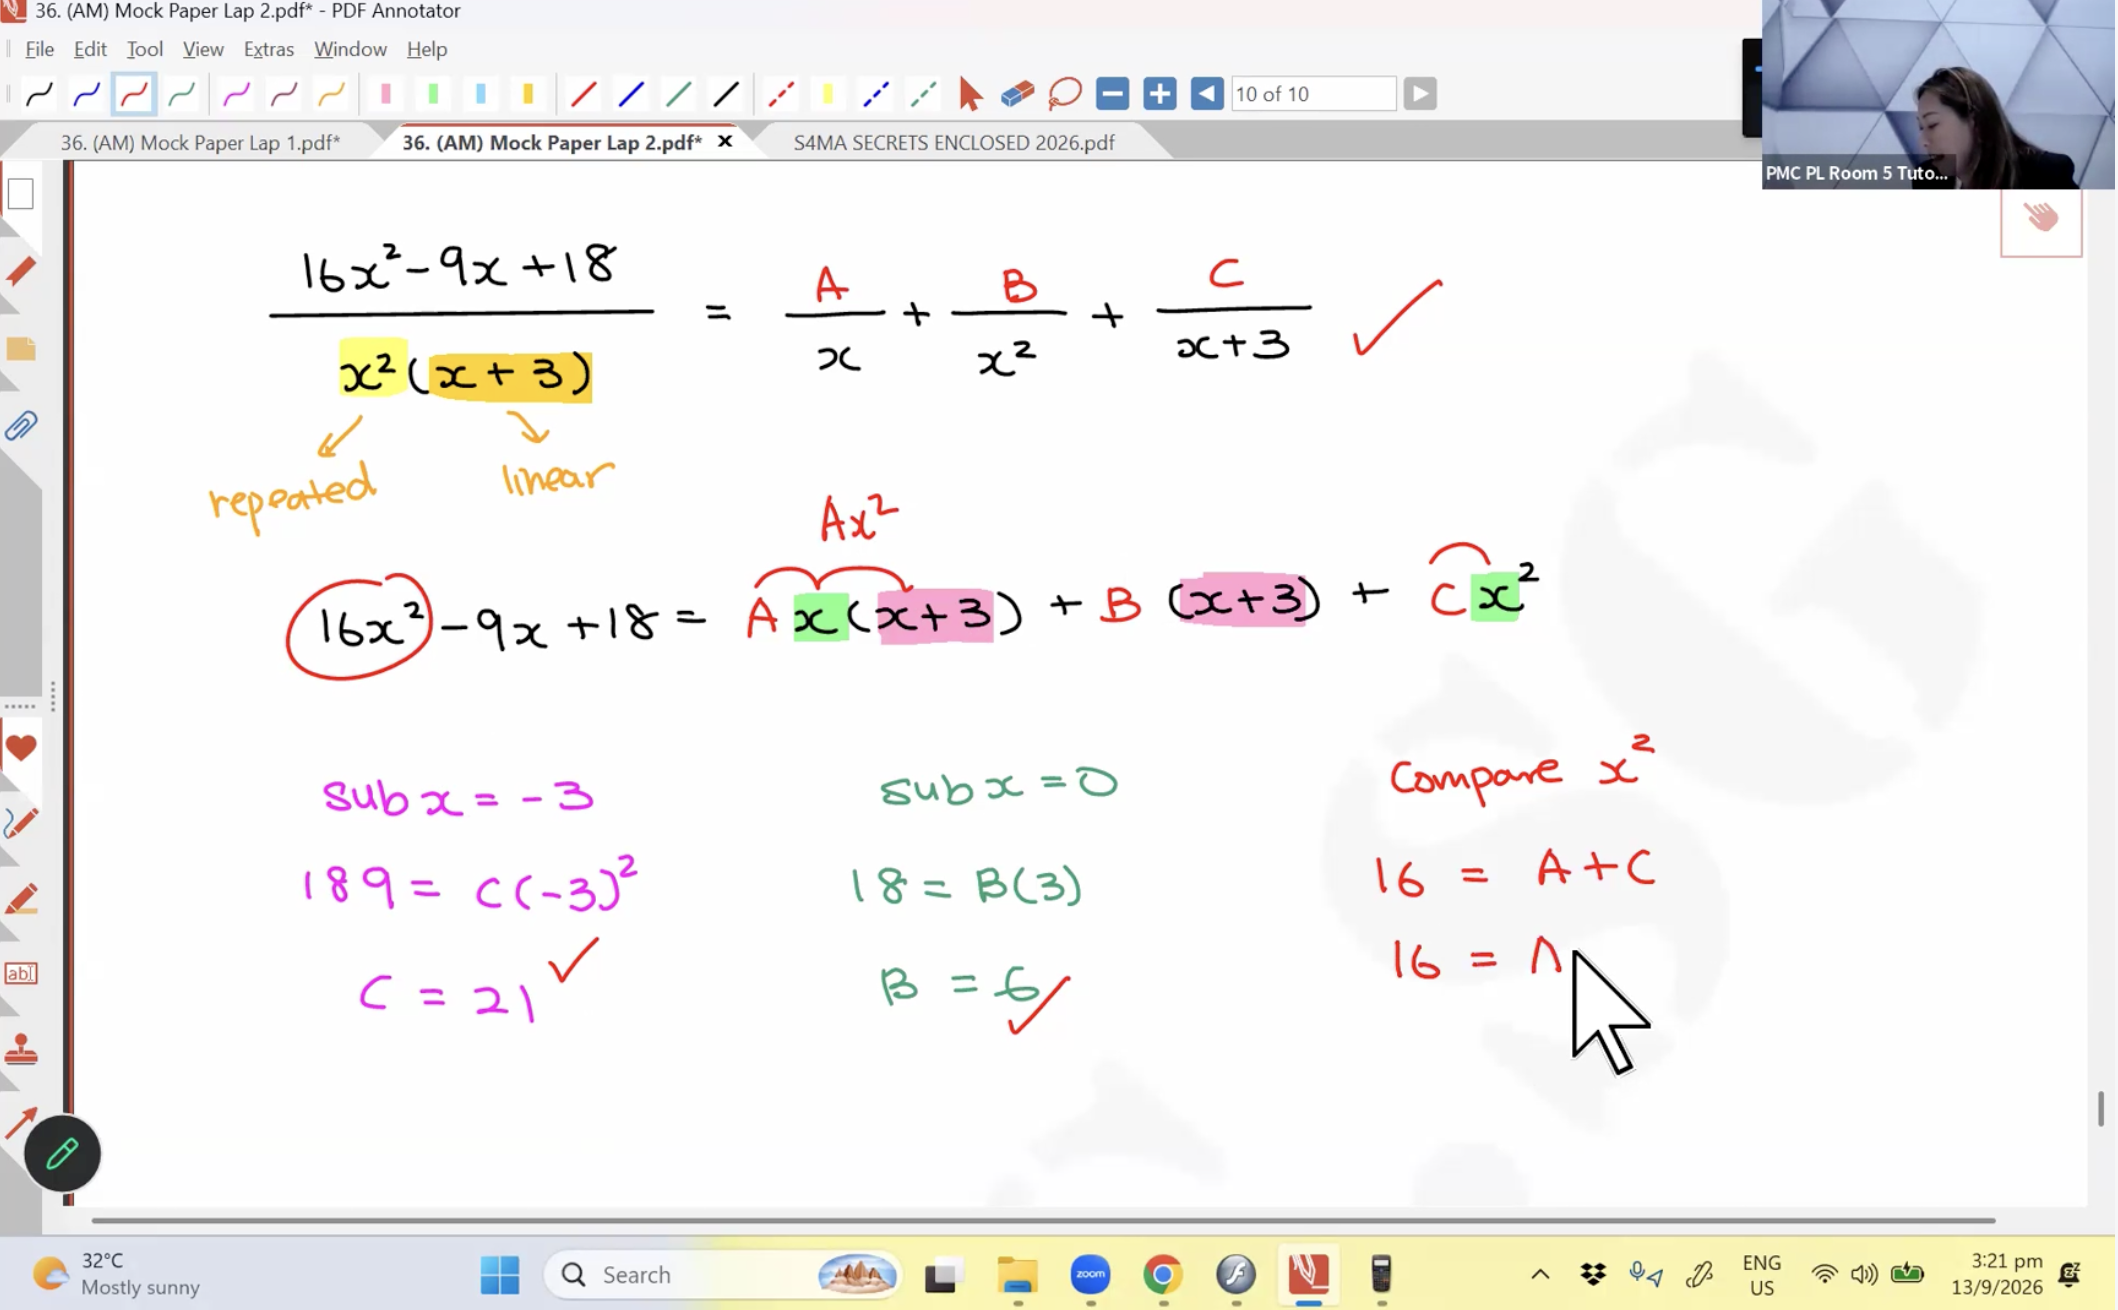The image size is (2118, 1310).
Task: Pick the lasso selection tool
Action: [x=1065, y=94]
